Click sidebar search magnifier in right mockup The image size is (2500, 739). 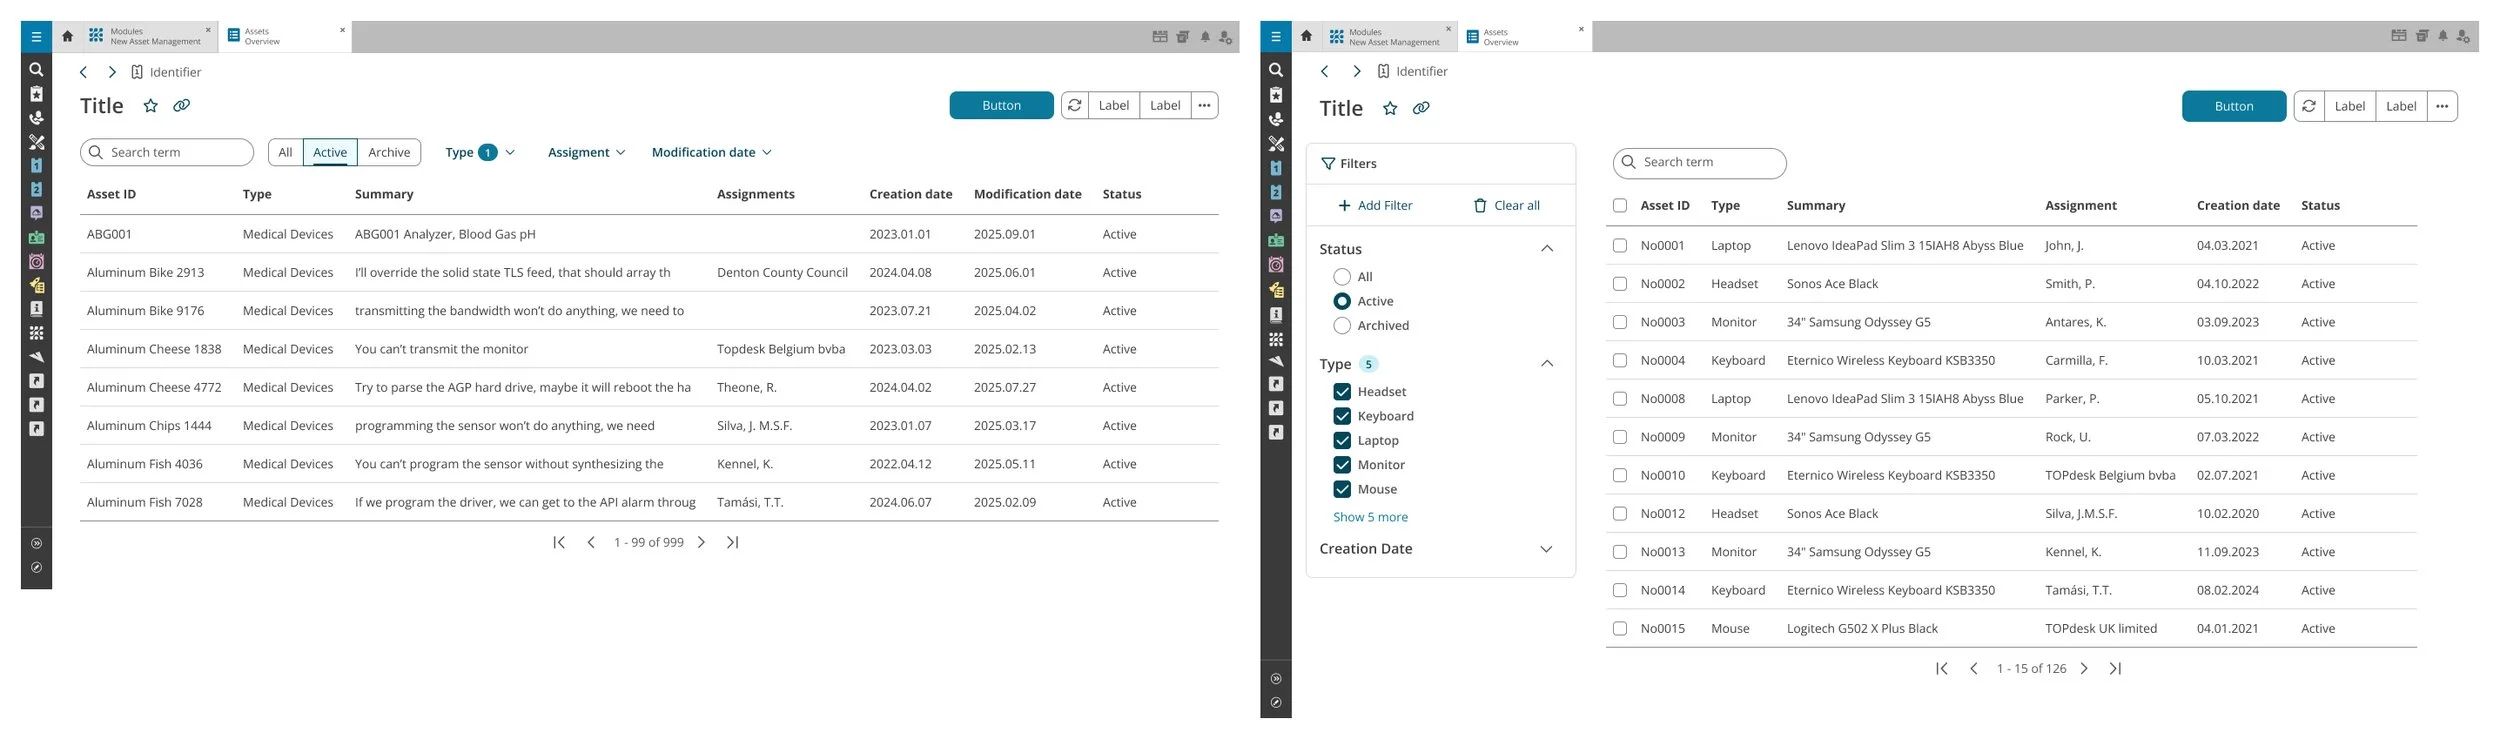(x=1275, y=70)
